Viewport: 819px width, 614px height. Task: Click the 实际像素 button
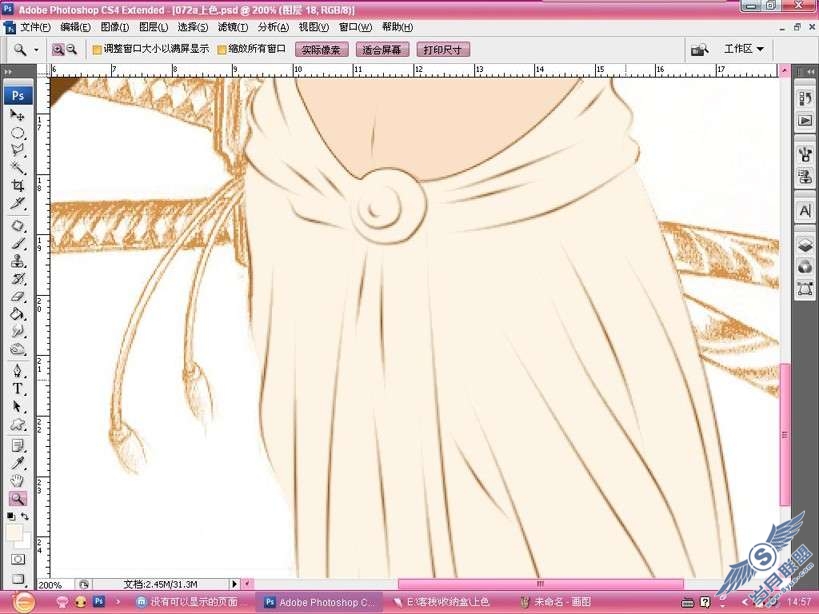pyautogui.click(x=322, y=50)
